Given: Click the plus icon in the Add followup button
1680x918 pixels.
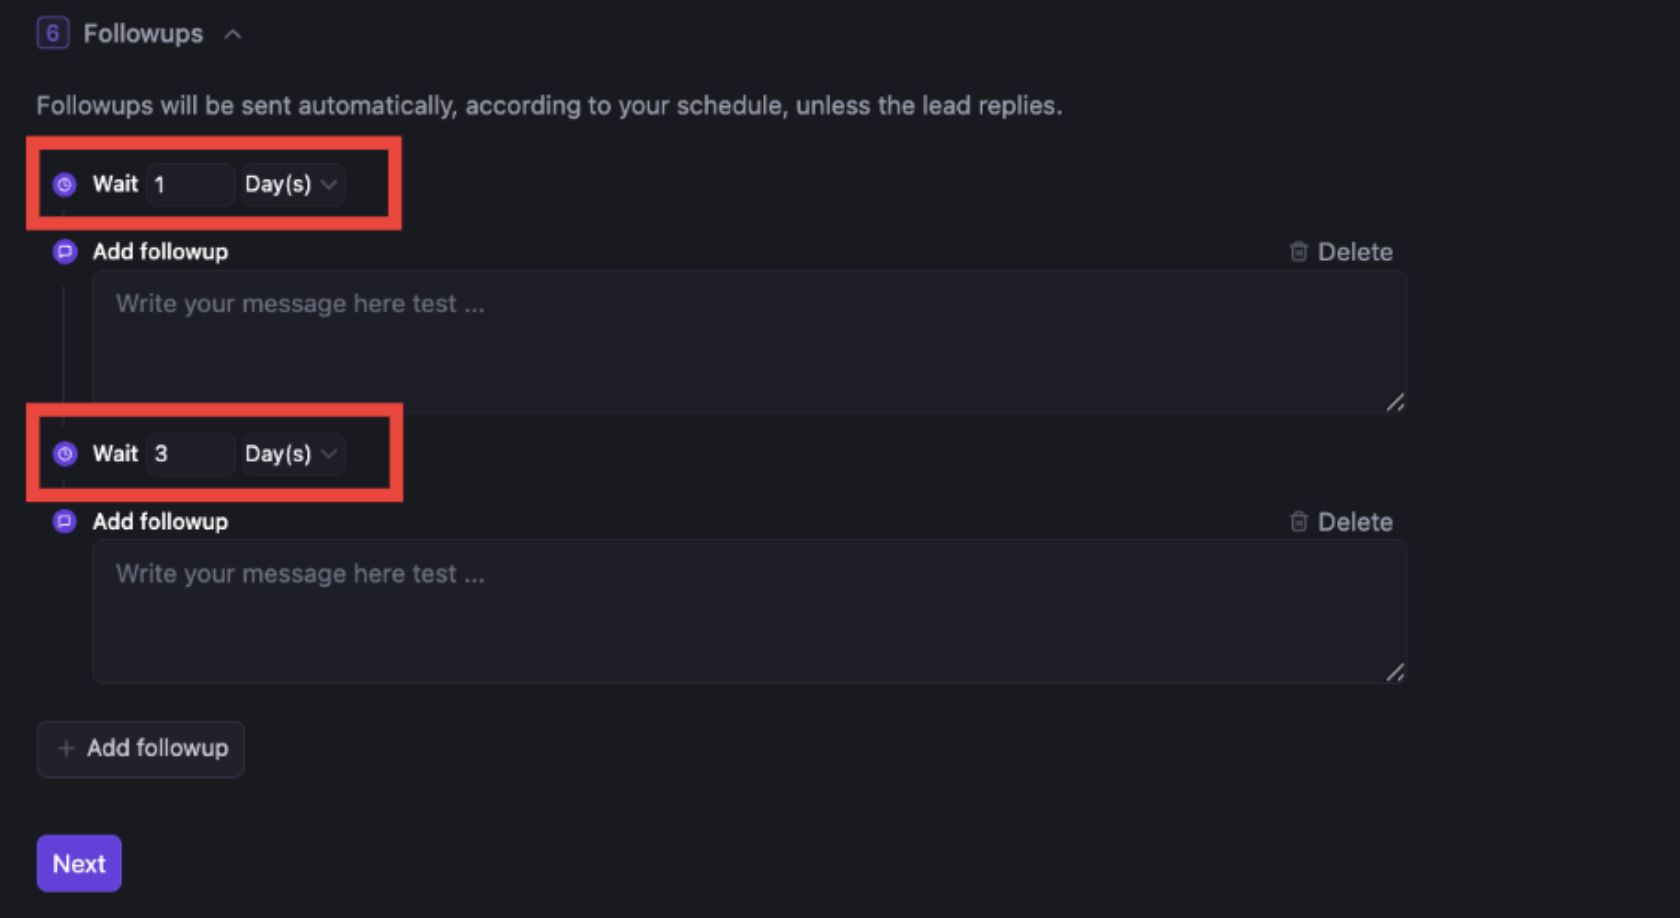Looking at the screenshot, I should (x=66, y=748).
